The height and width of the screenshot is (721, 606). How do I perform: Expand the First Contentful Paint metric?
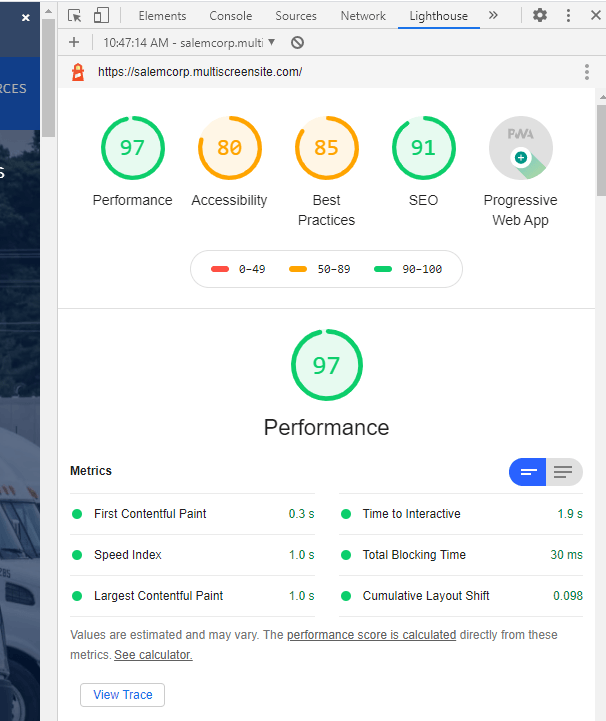[x=192, y=514]
